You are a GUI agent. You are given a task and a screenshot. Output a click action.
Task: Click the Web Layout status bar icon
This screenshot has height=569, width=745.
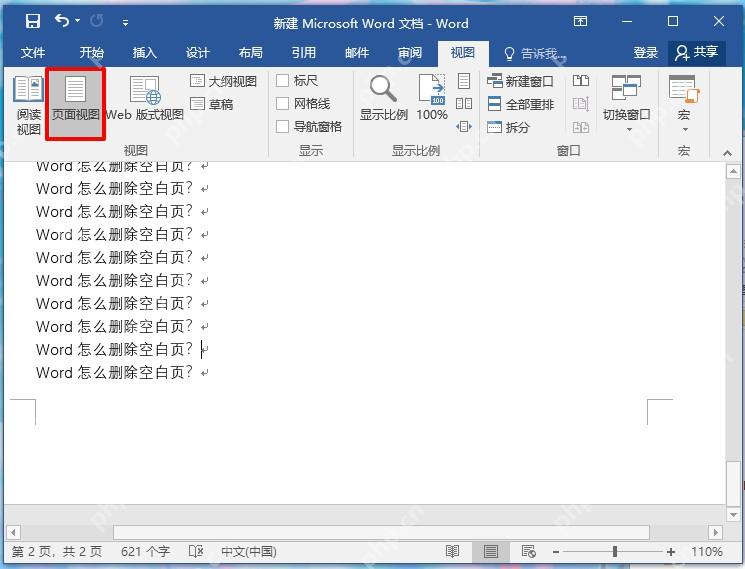pyautogui.click(x=528, y=551)
